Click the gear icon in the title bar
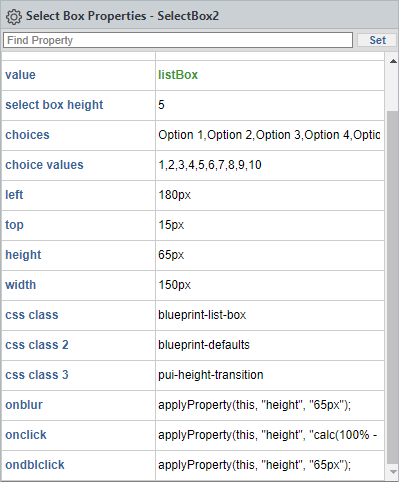399x482 pixels. click(x=14, y=17)
